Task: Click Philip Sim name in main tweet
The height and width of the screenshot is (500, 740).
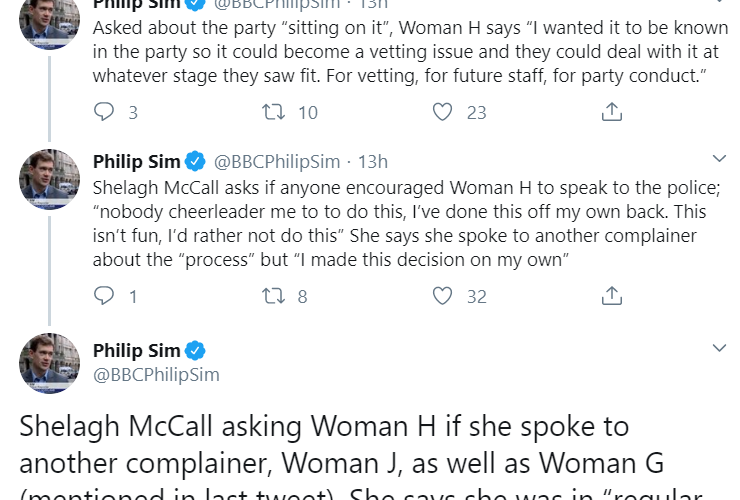Action: 137,351
